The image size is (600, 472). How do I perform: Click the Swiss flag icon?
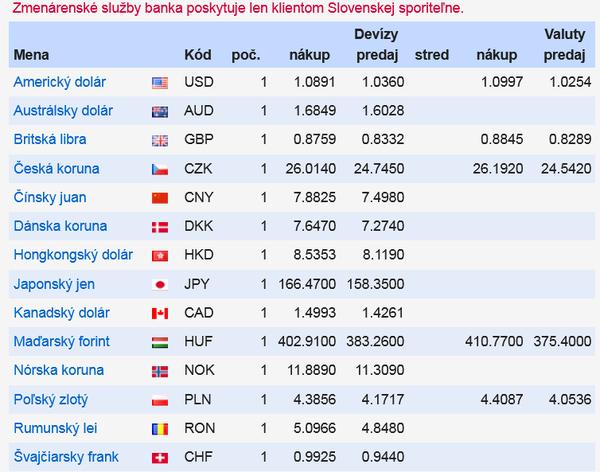tap(159, 458)
